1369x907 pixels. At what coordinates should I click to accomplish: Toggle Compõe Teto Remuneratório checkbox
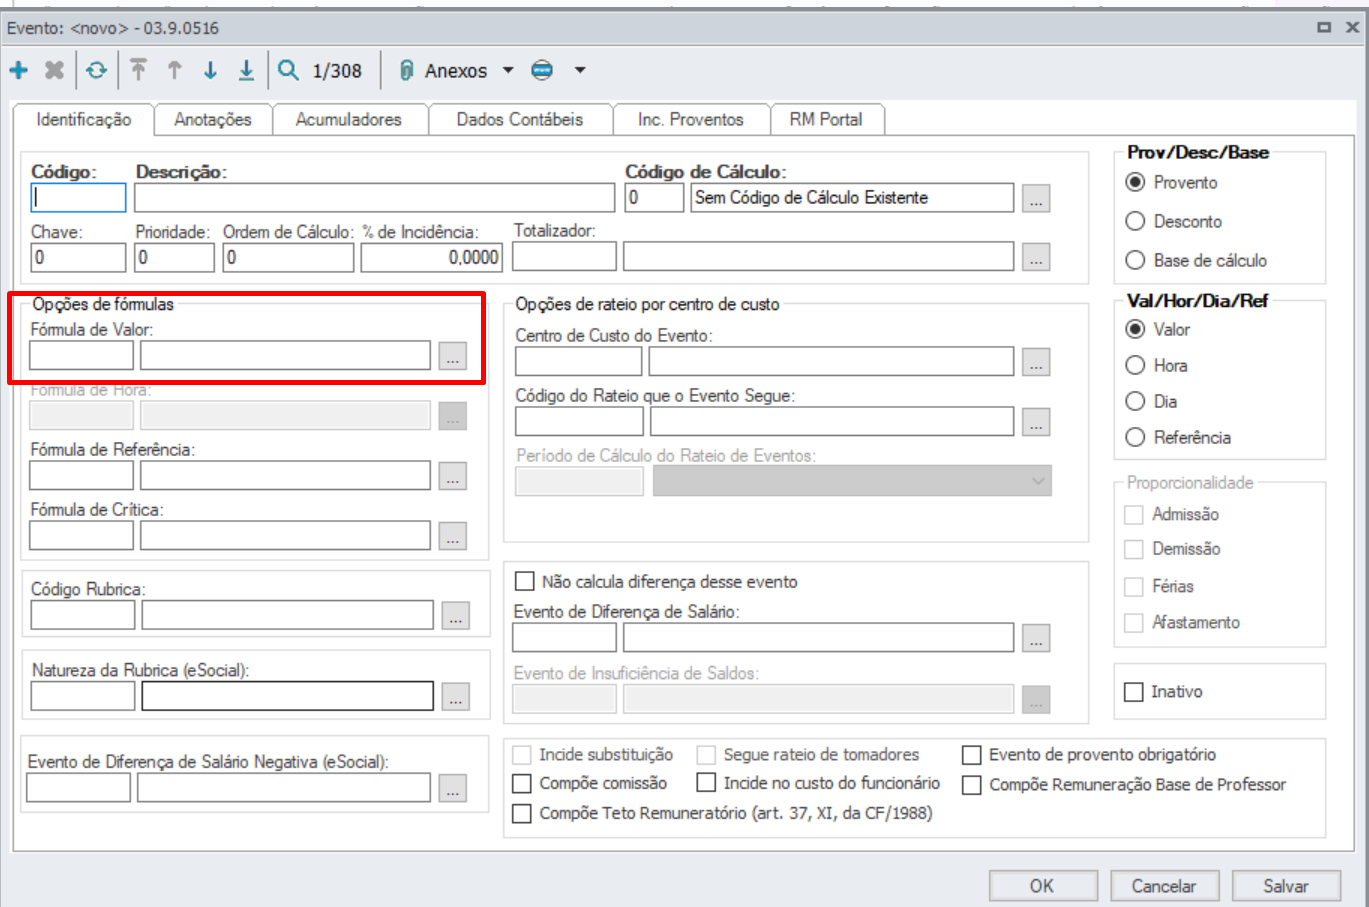pyautogui.click(x=522, y=814)
